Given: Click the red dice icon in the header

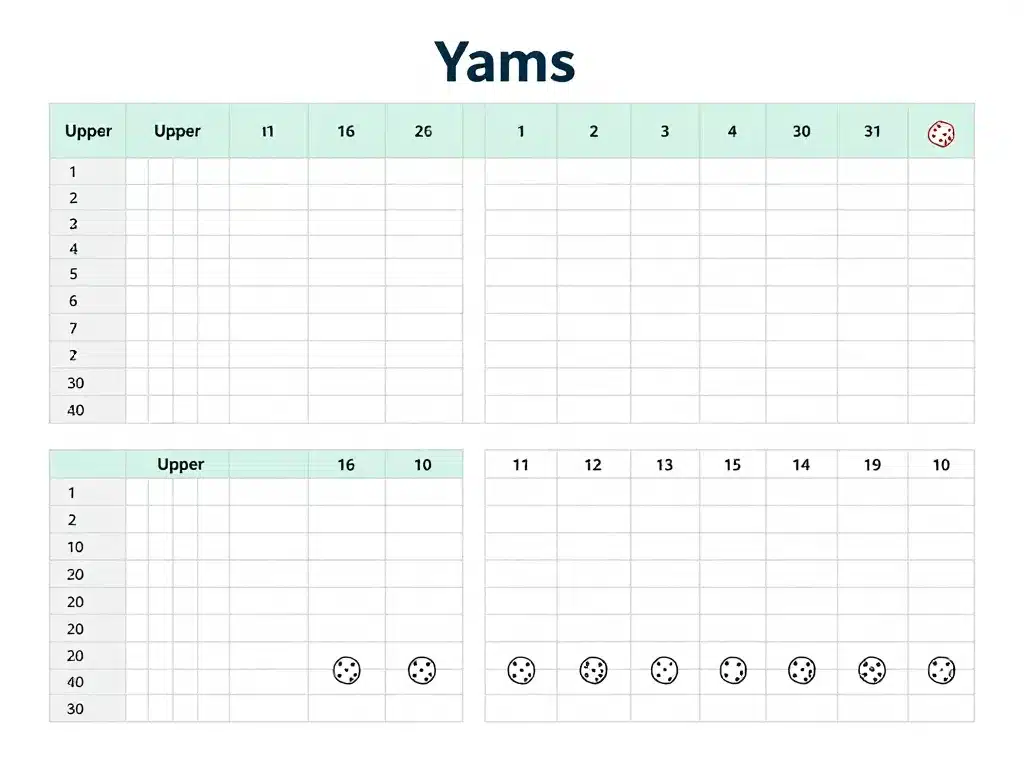Looking at the screenshot, I should click(x=941, y=132).
